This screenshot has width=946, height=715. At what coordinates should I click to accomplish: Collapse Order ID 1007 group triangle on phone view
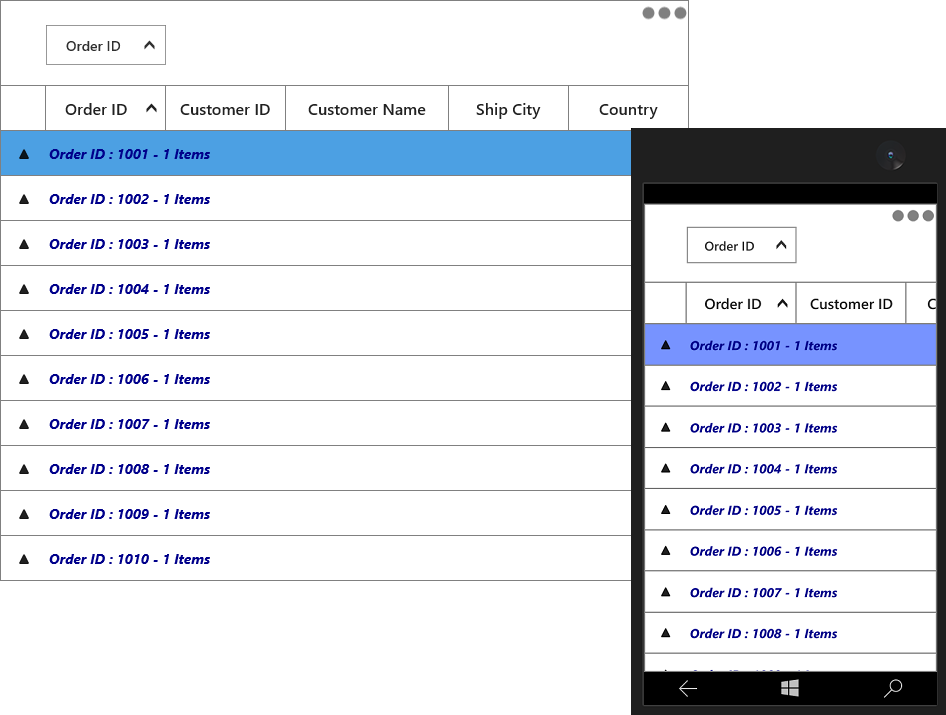(x=665, y=592)
